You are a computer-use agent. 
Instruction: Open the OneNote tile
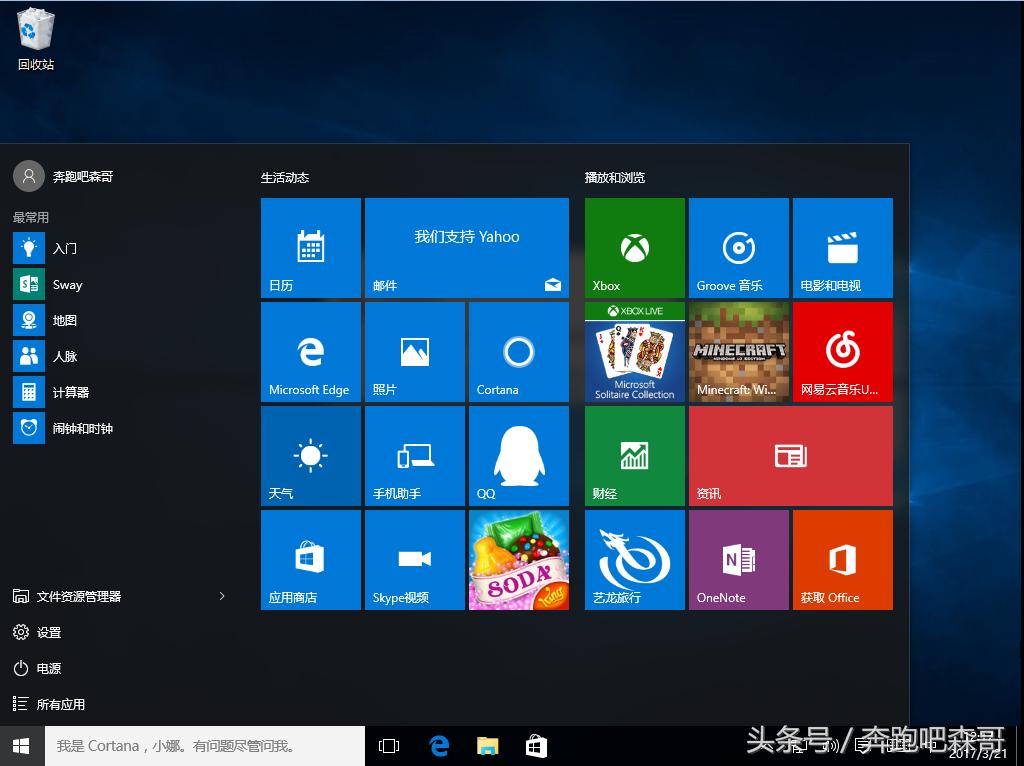click(x=738, y=559)
